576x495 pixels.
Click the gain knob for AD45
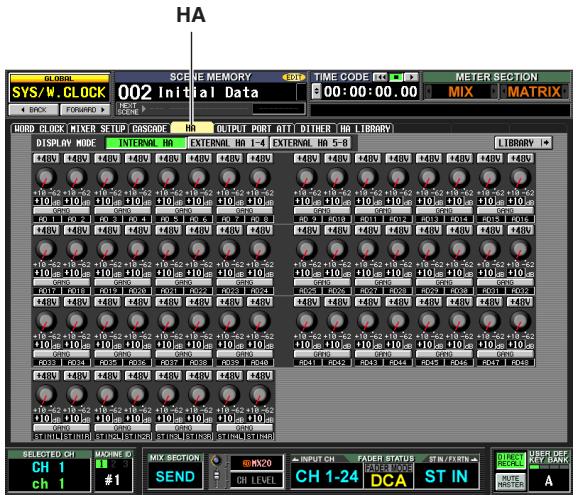429,321
